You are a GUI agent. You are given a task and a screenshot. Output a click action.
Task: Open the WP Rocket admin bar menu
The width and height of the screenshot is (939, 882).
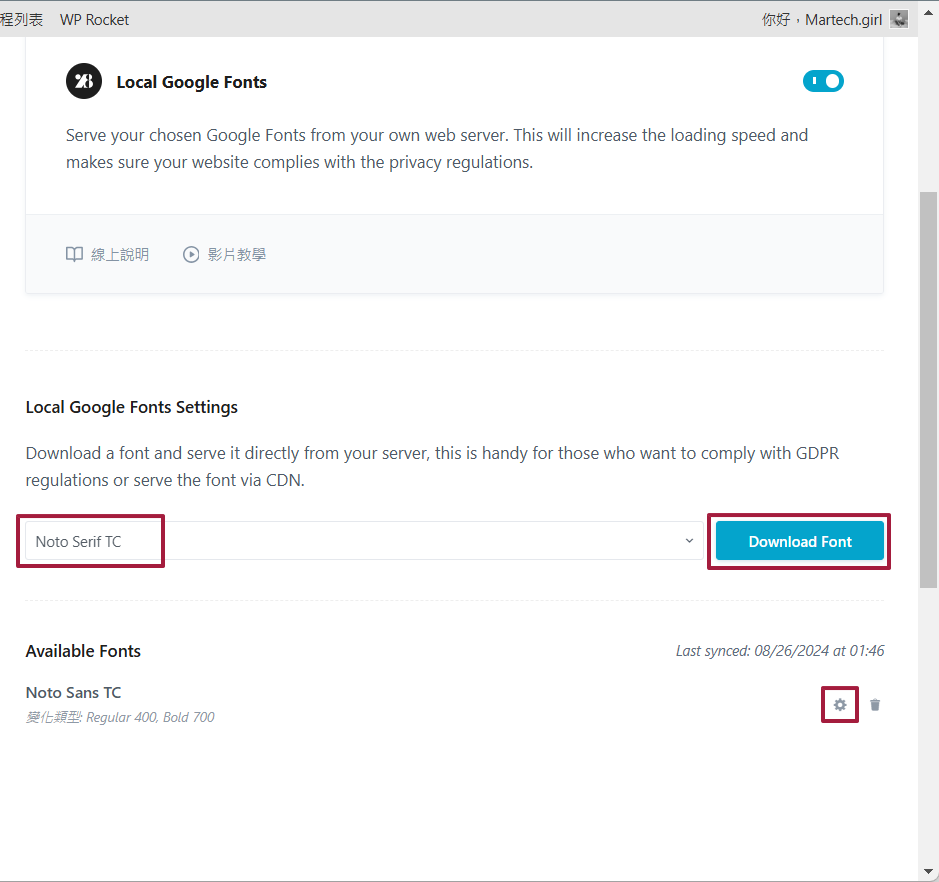coord(94,19)
